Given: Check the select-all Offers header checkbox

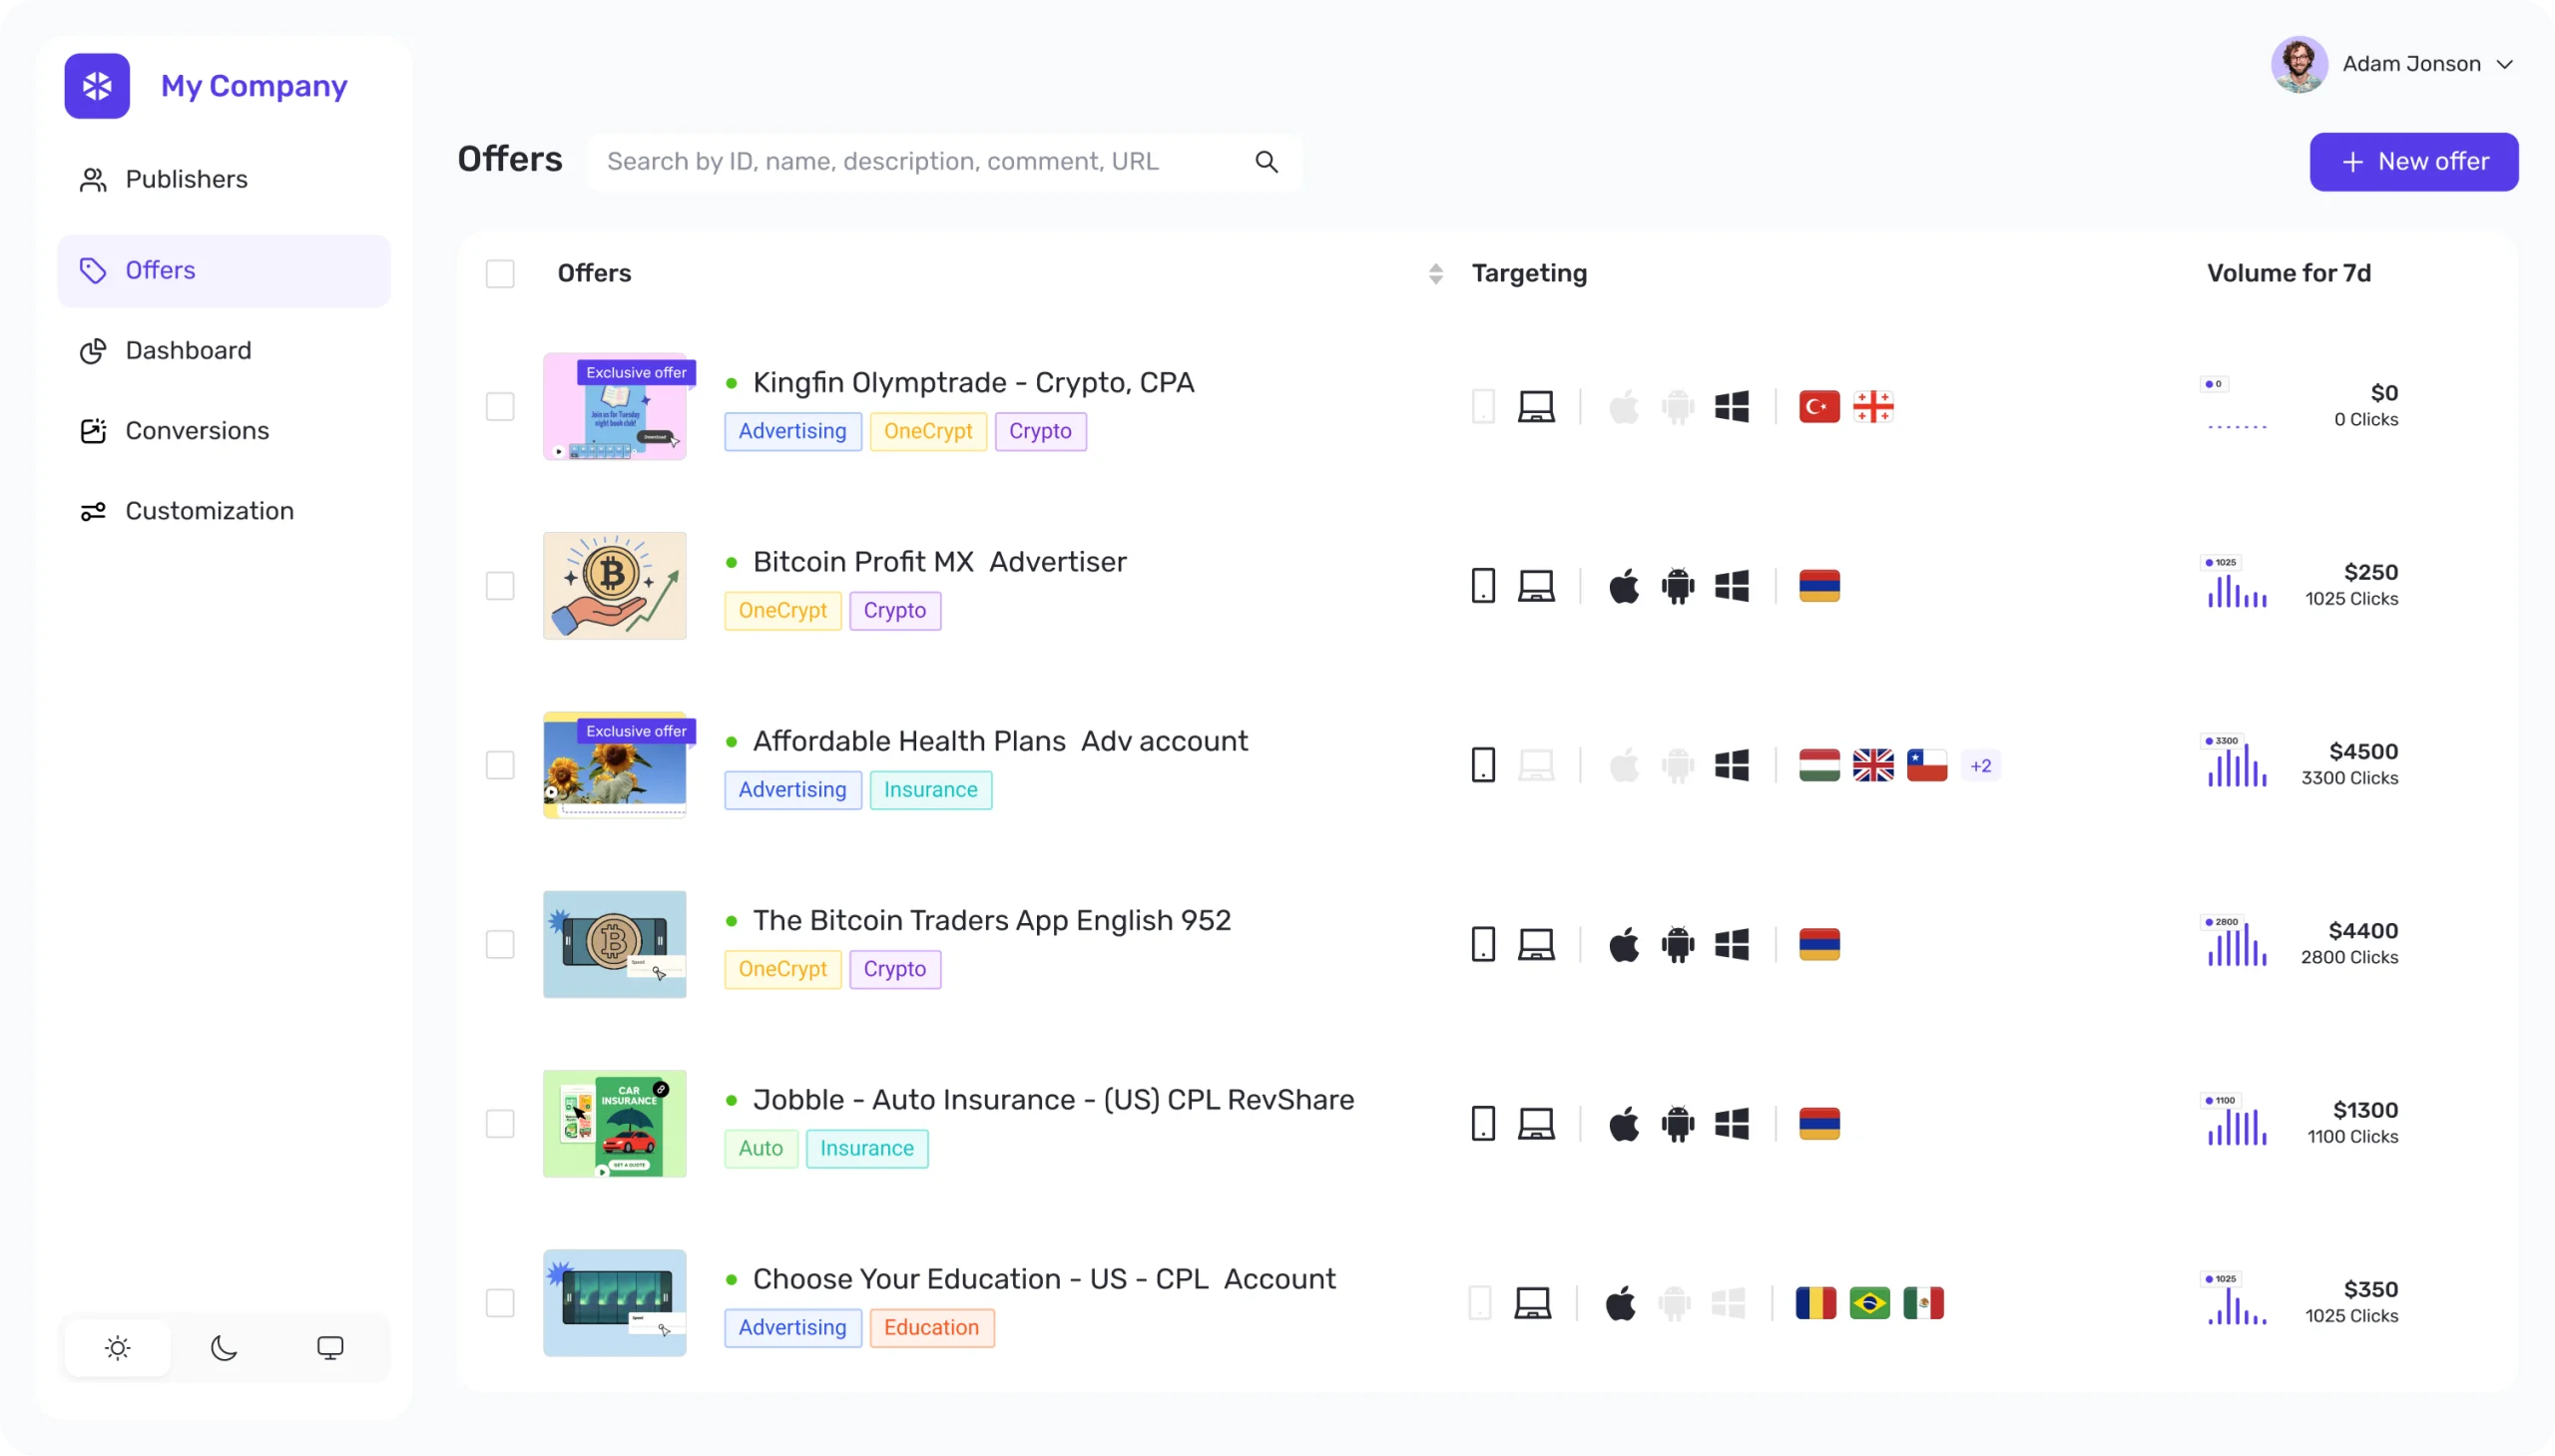Looking at the screenshot, I should [x=500, y=274].
